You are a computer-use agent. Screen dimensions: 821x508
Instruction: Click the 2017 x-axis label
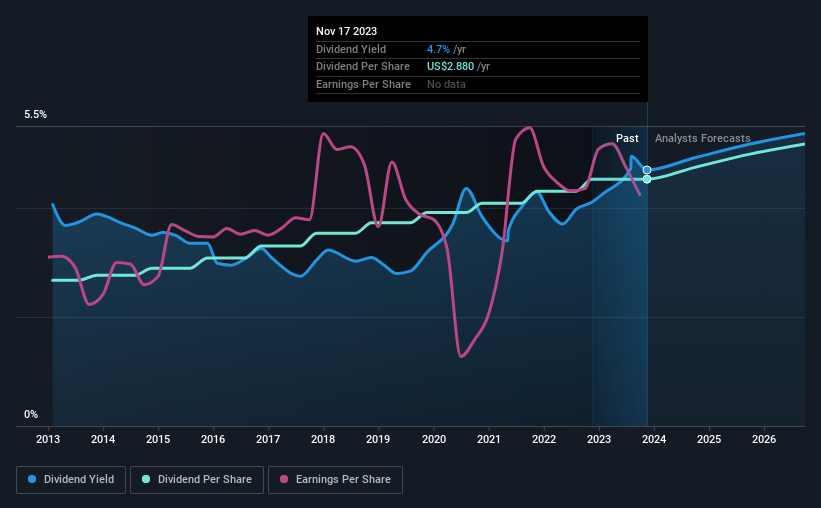click(268, 439)
